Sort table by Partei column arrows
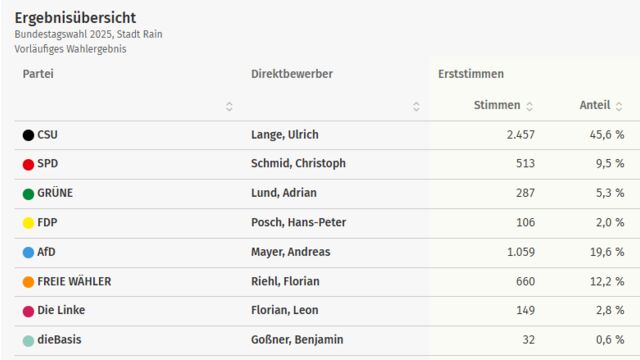Viewport: 640px width, 360px height. point(229,107)
